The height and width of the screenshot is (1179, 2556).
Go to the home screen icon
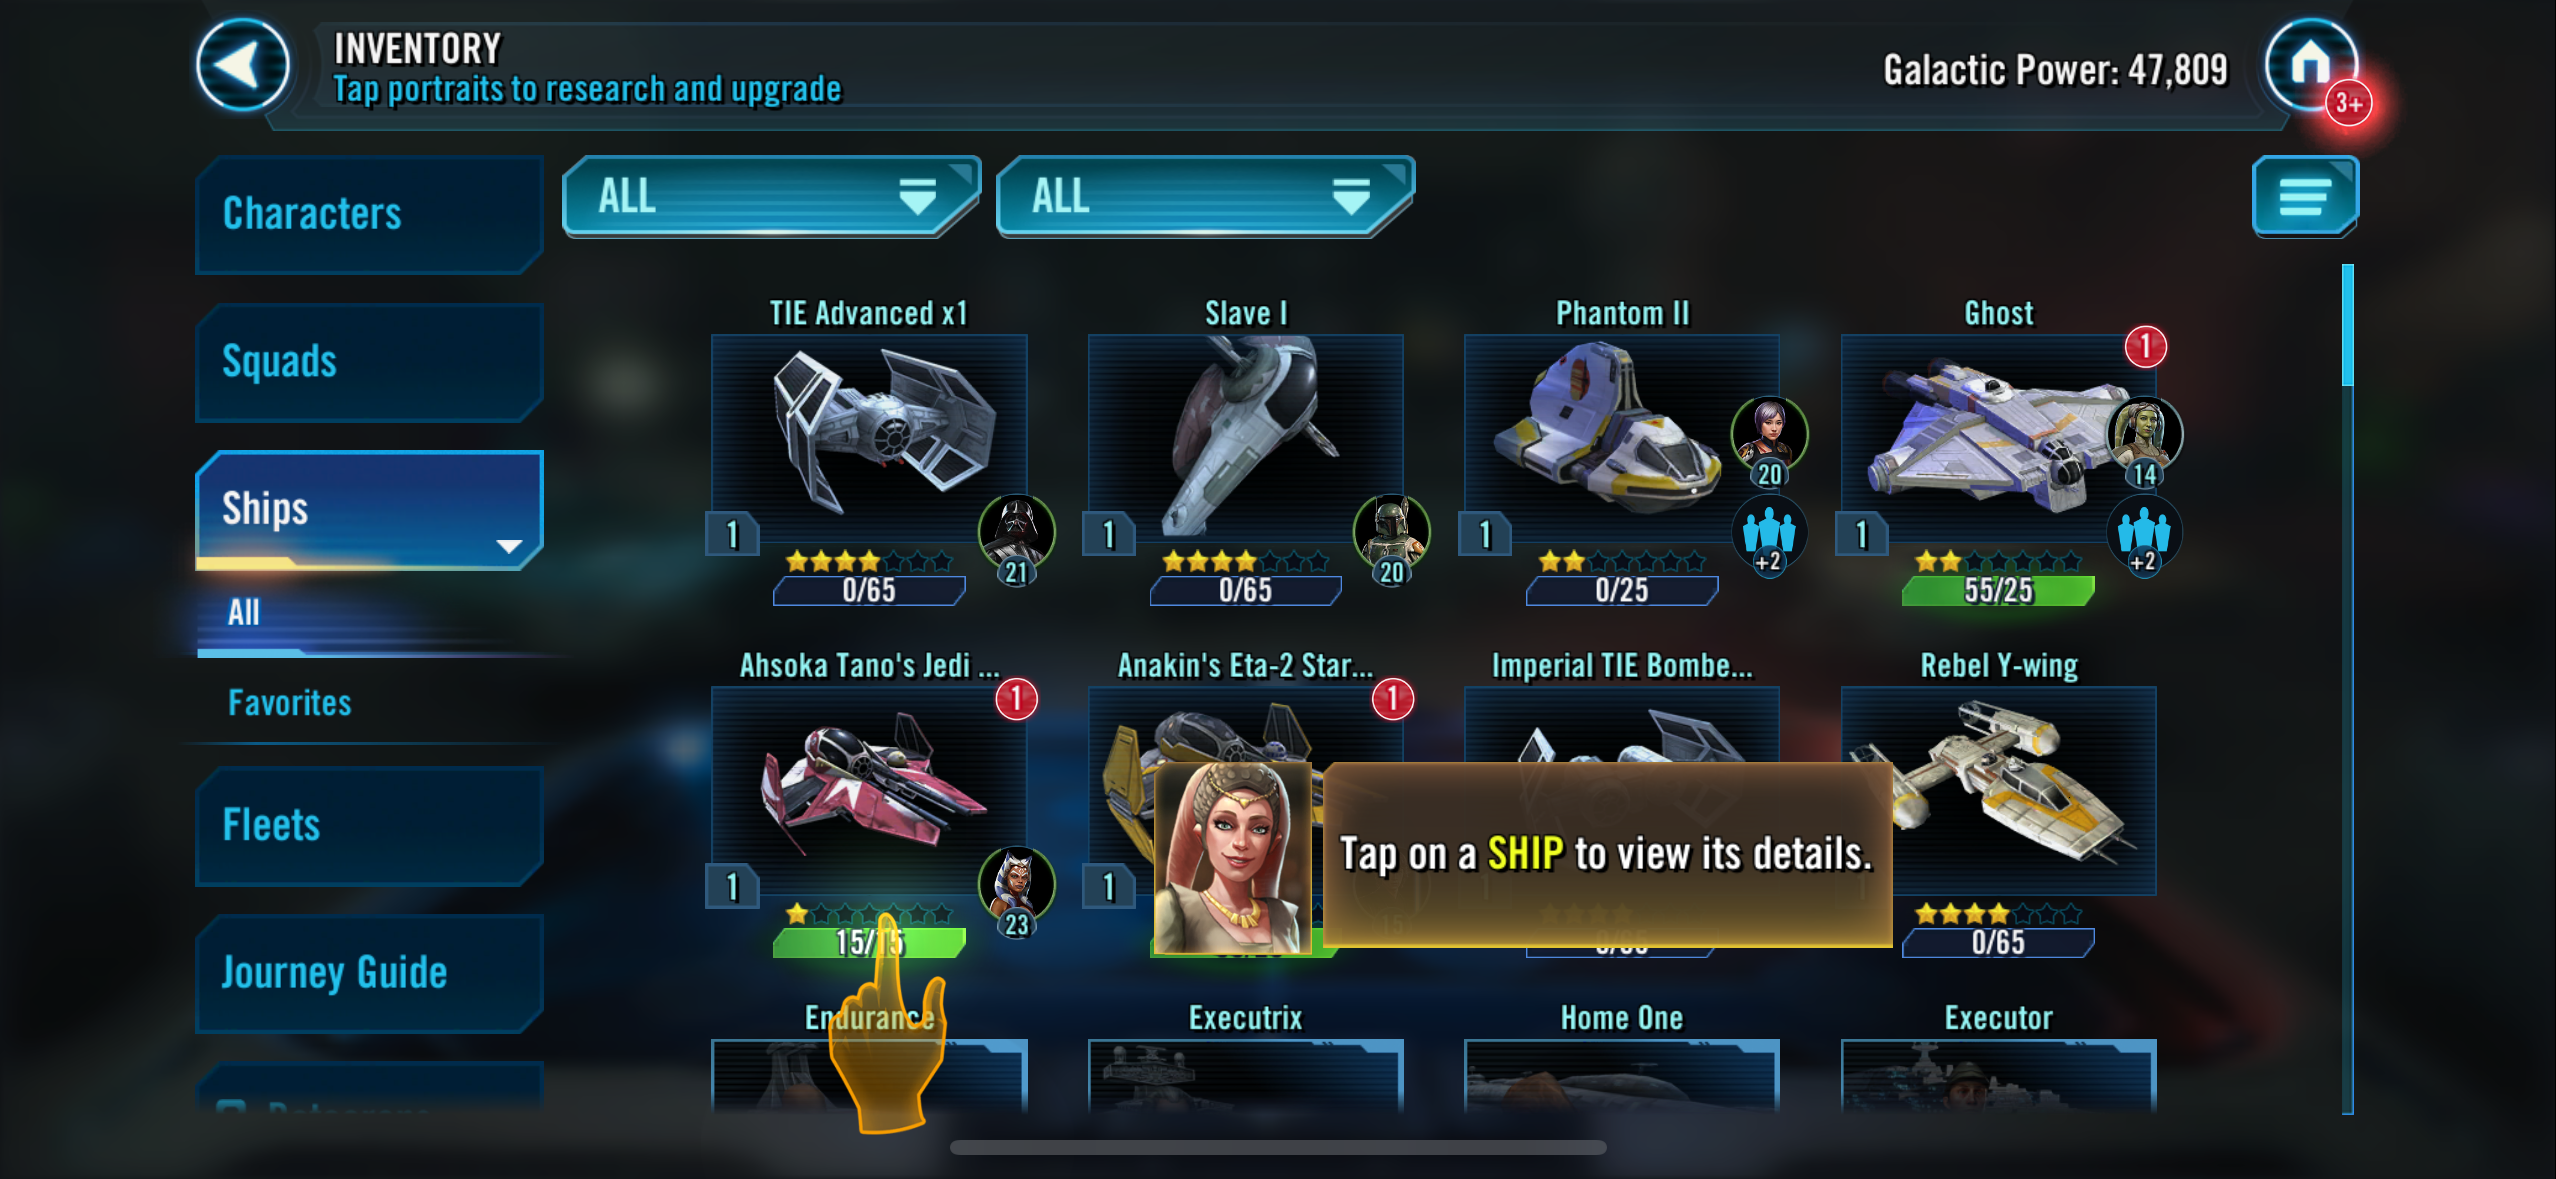click(x=2310, y=64)
